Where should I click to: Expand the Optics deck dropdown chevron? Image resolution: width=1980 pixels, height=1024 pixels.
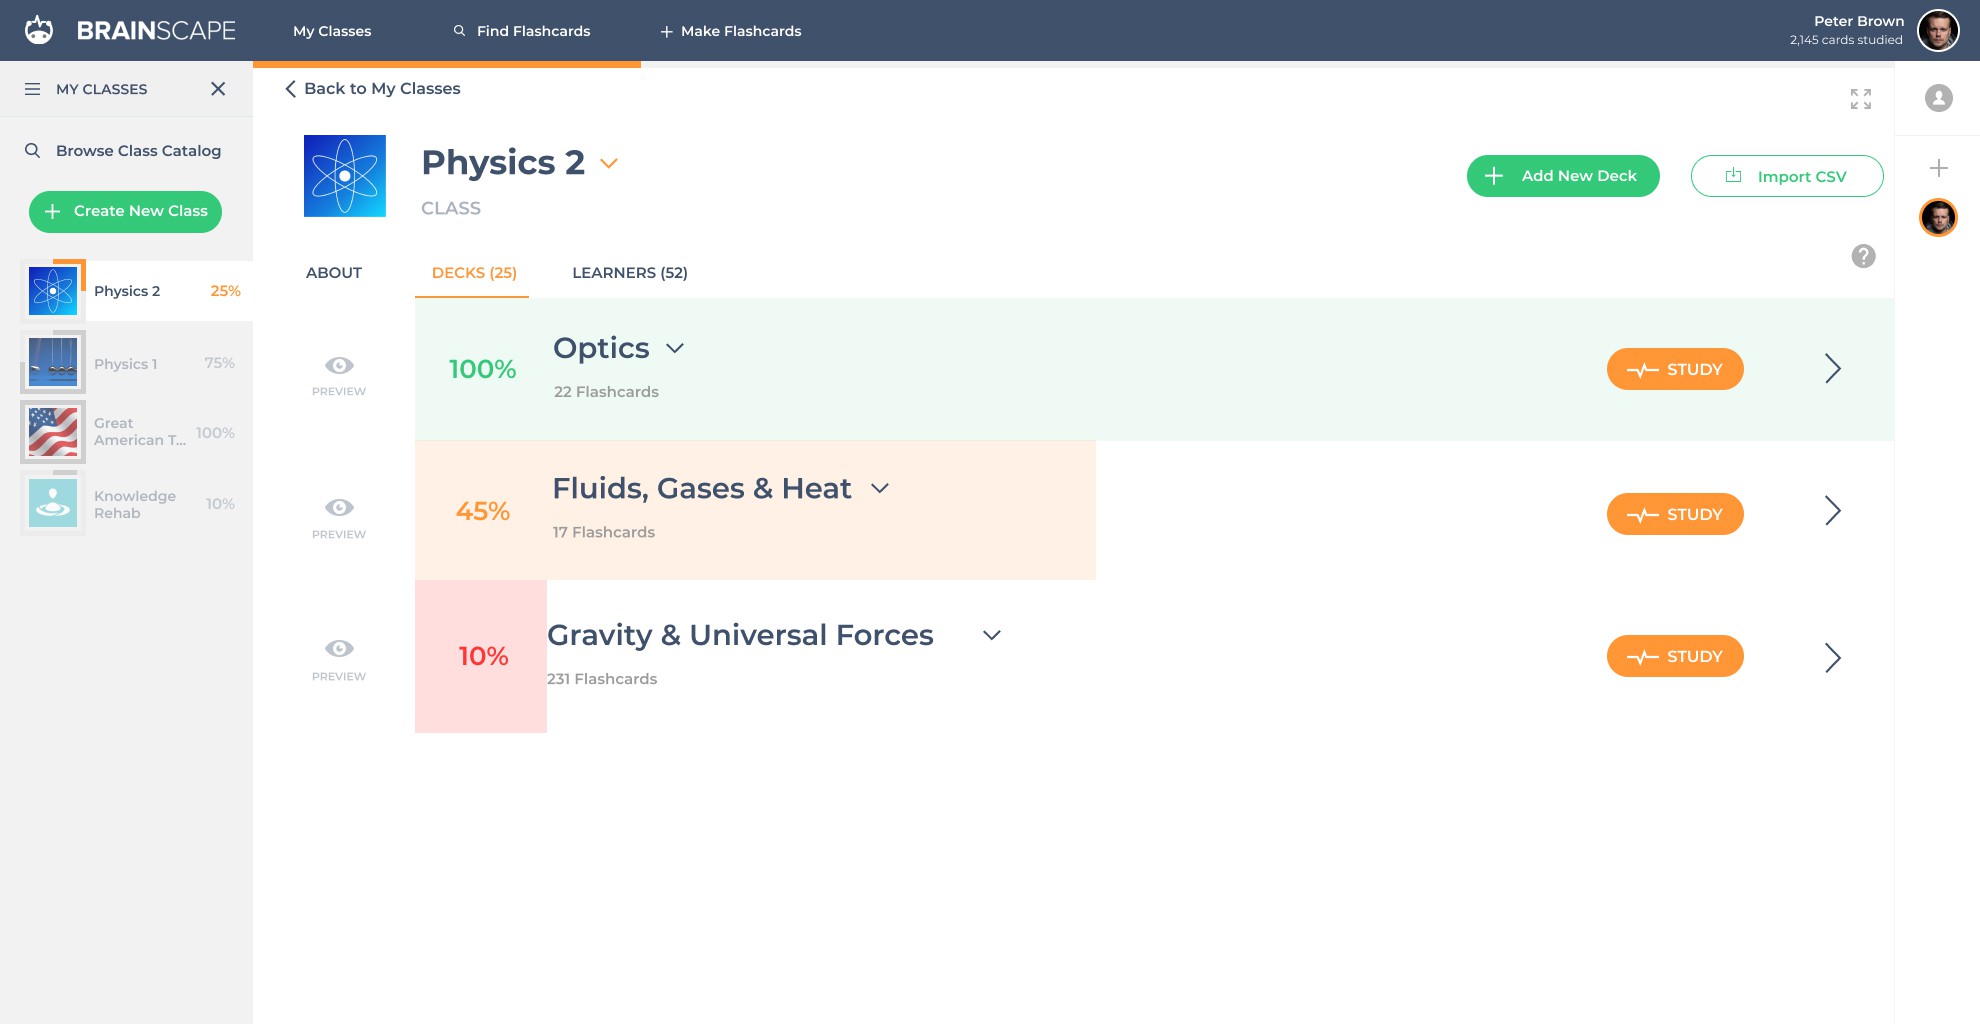pos(675,348)
